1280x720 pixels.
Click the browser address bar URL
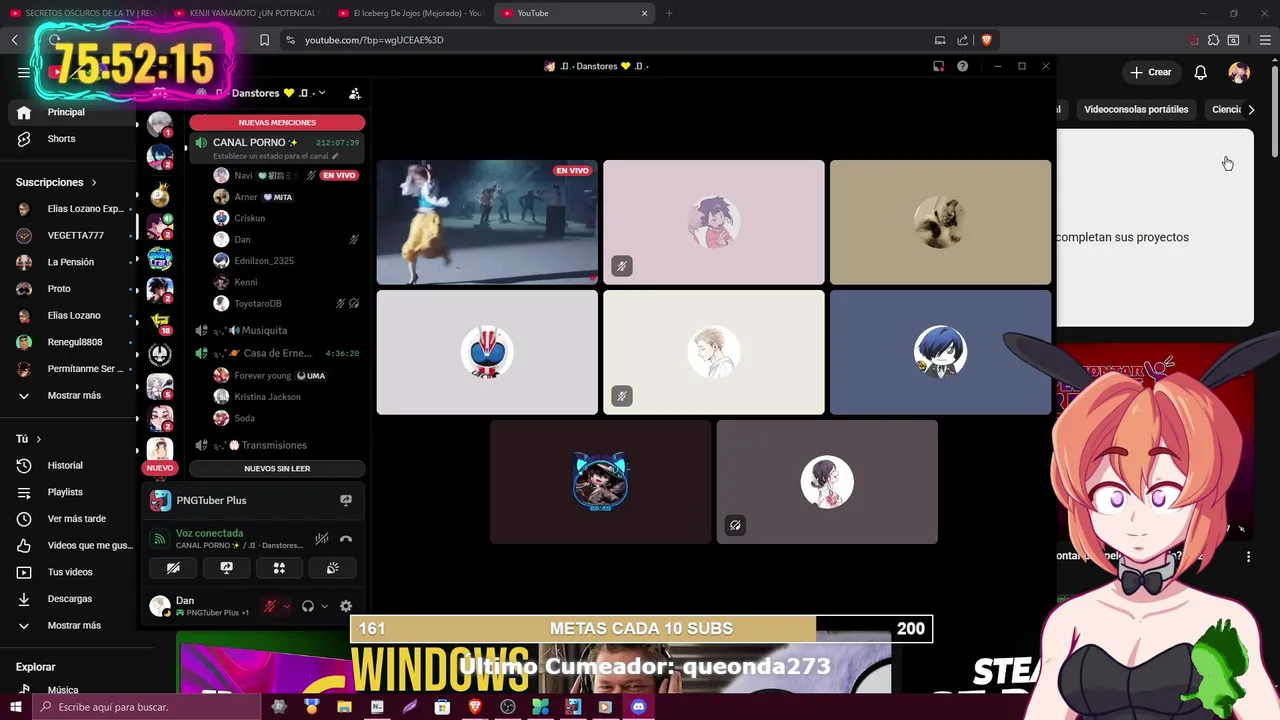point(374,40)
